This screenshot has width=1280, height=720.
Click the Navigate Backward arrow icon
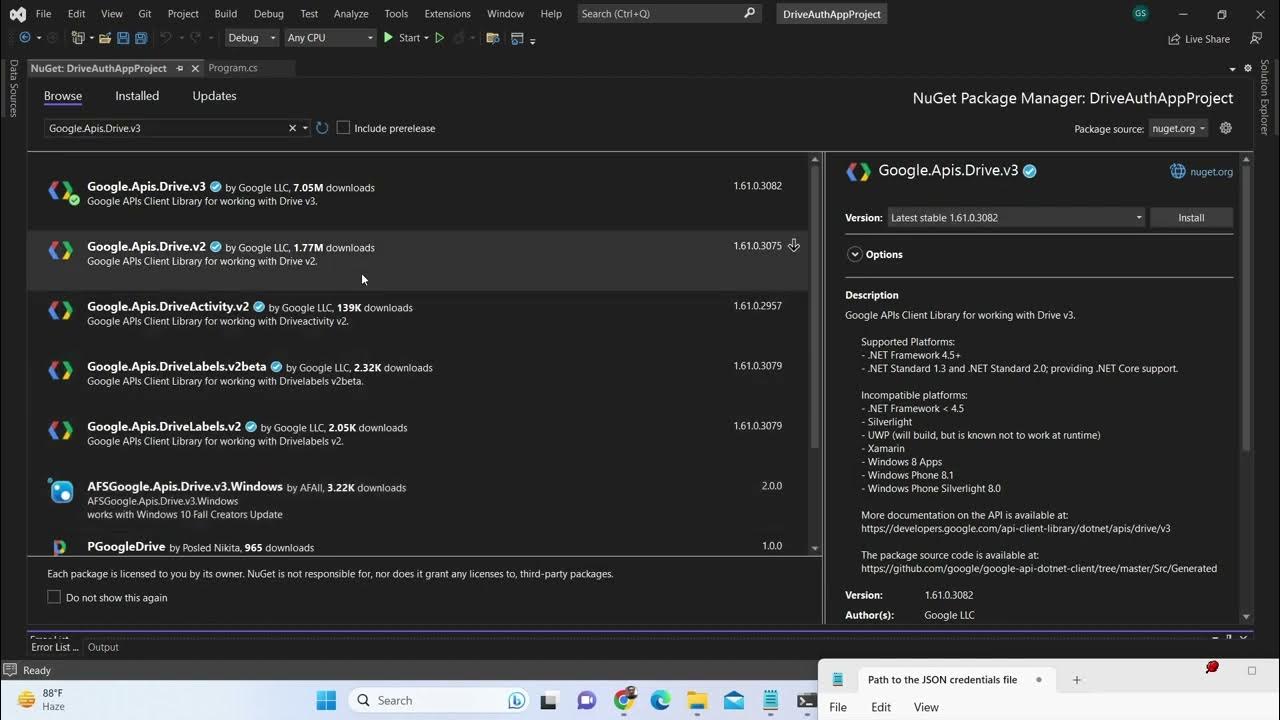point(25,38)
